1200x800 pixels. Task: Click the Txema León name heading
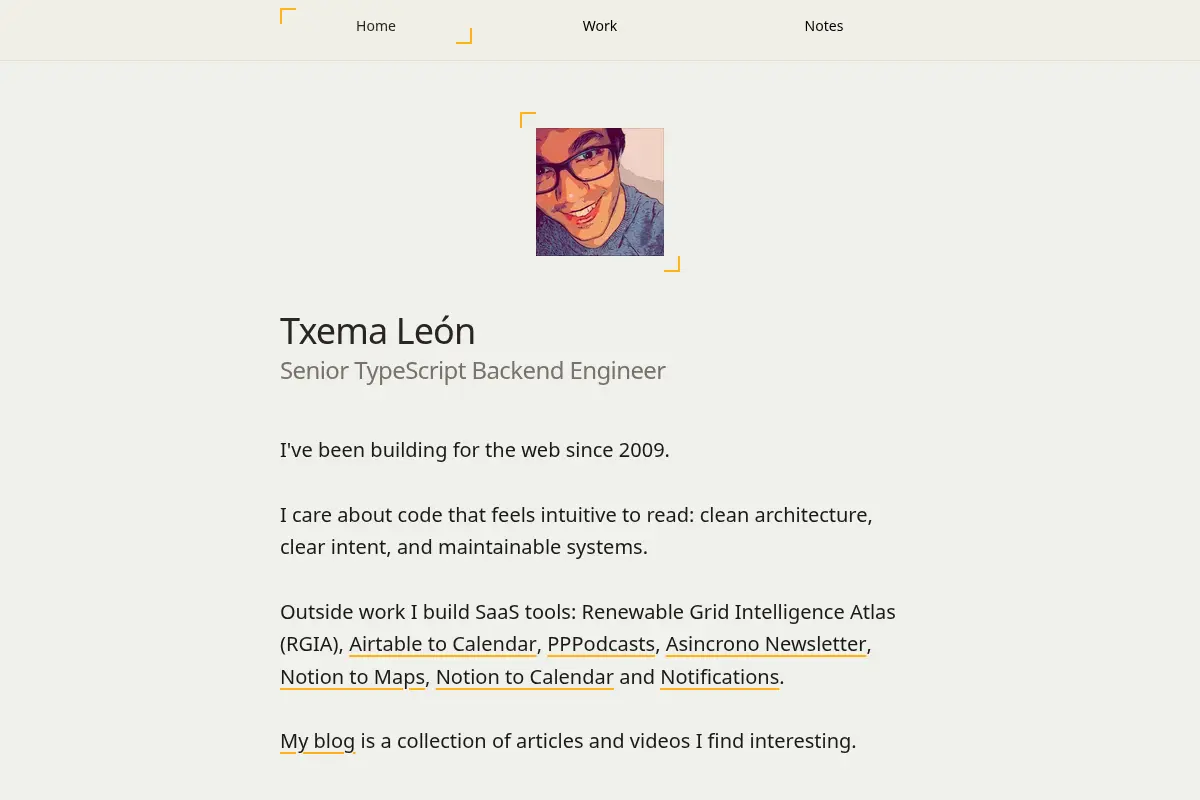coord(377,331)
